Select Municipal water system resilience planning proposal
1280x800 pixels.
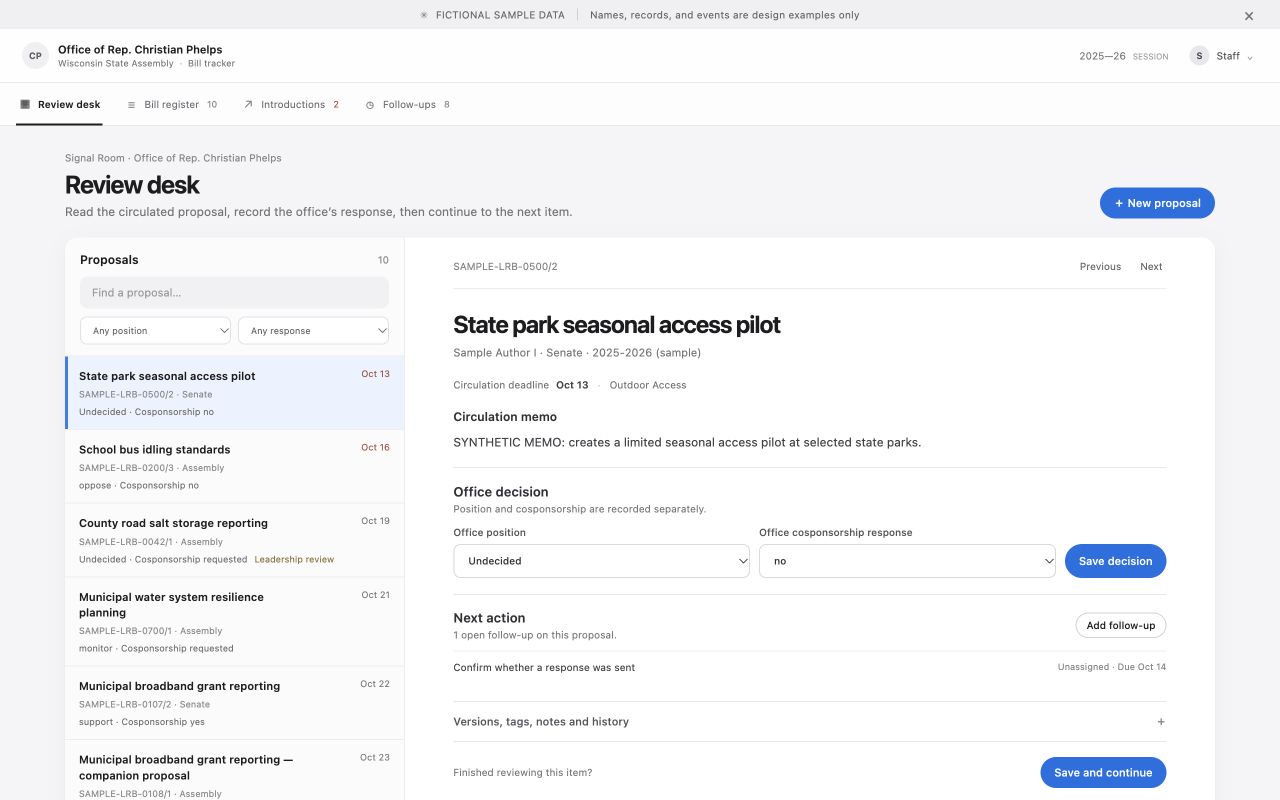pyautogui.click(x=235, y=622)
